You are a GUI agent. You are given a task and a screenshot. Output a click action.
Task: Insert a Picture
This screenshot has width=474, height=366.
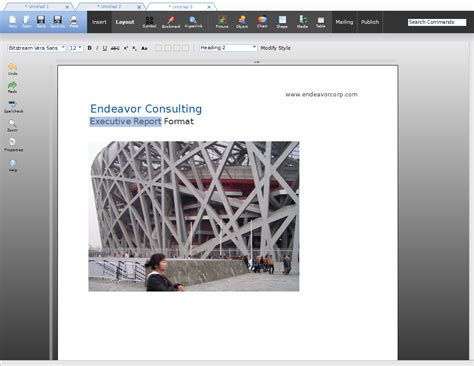pos(222,22)
